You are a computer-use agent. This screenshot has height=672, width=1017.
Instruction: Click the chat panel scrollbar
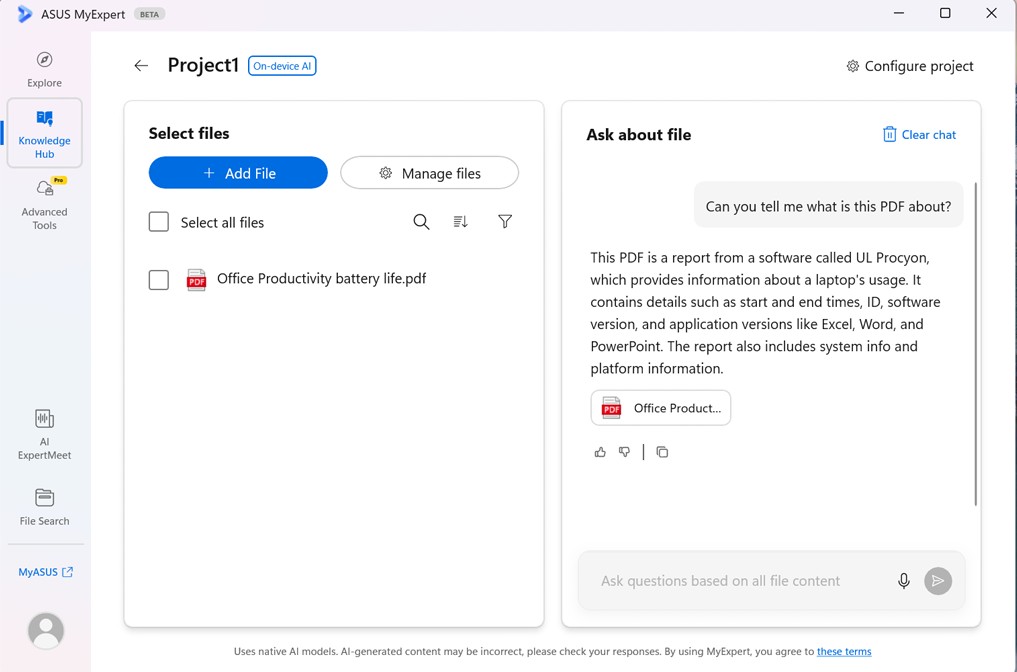[975, 344]
